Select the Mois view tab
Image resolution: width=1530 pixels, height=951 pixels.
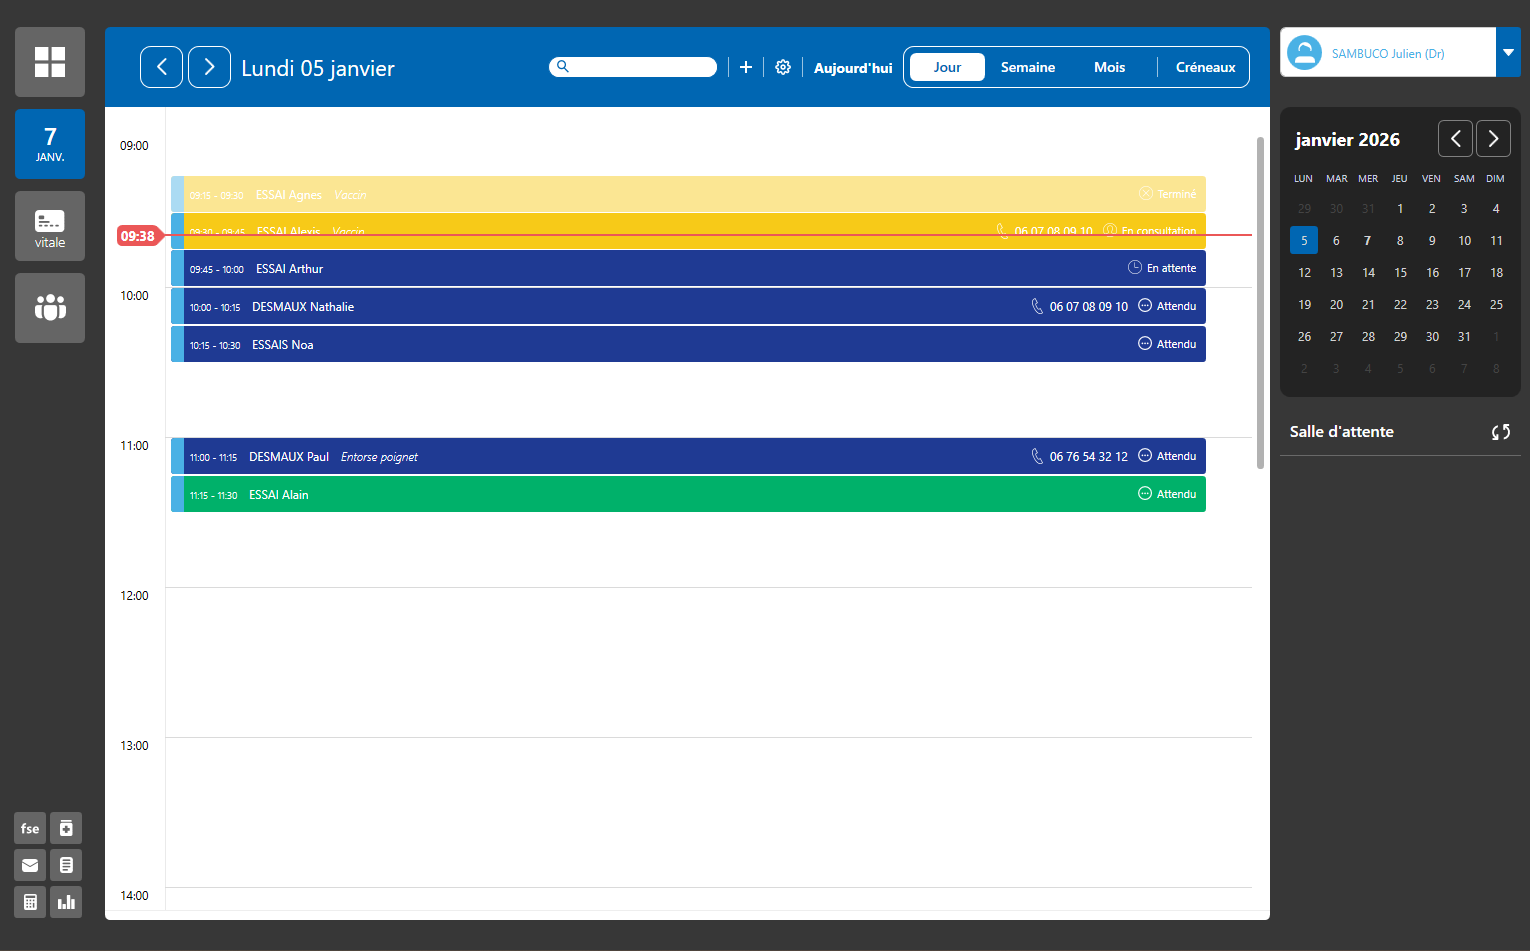click(x=1109, y=67)
